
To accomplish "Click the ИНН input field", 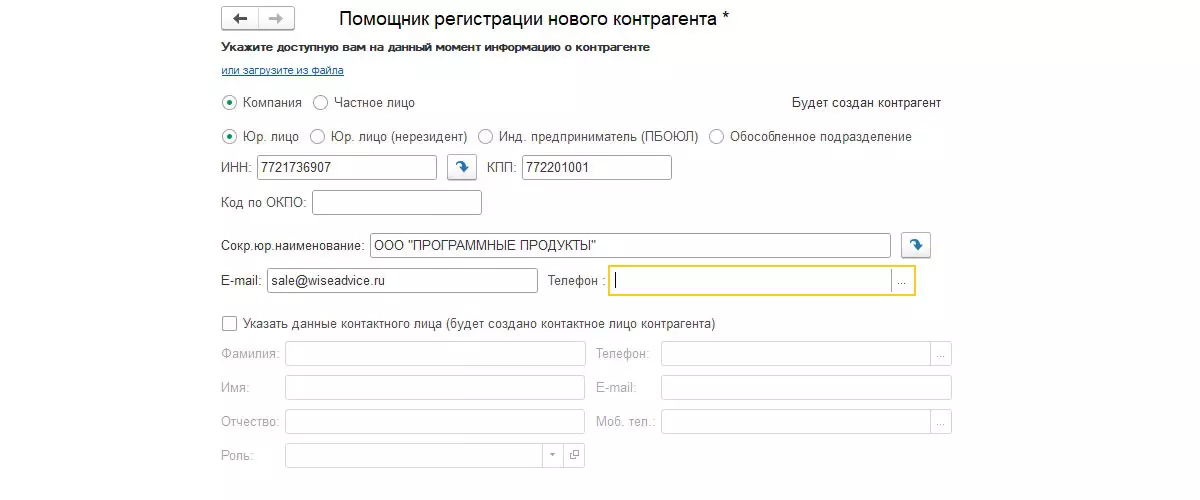I will point(346,168).
